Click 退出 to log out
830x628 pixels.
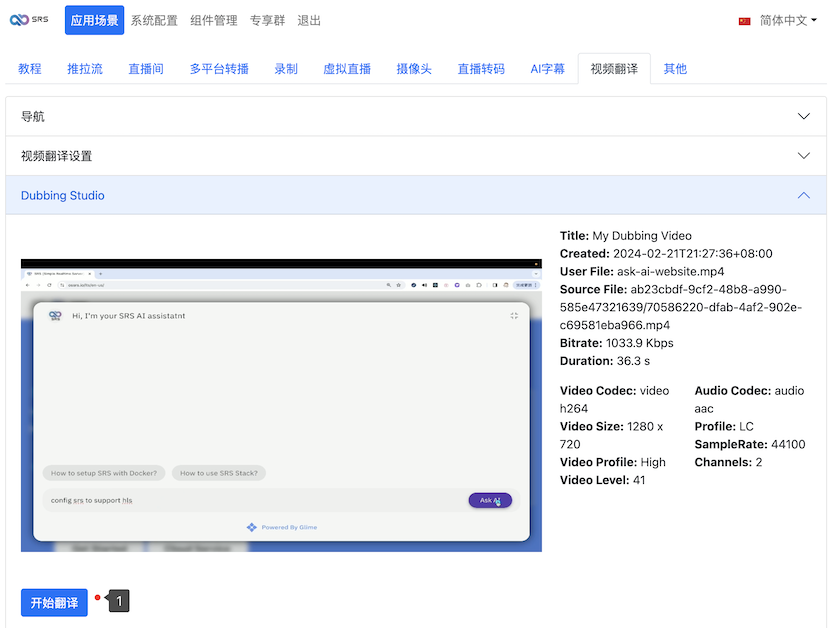coord(309,20)
